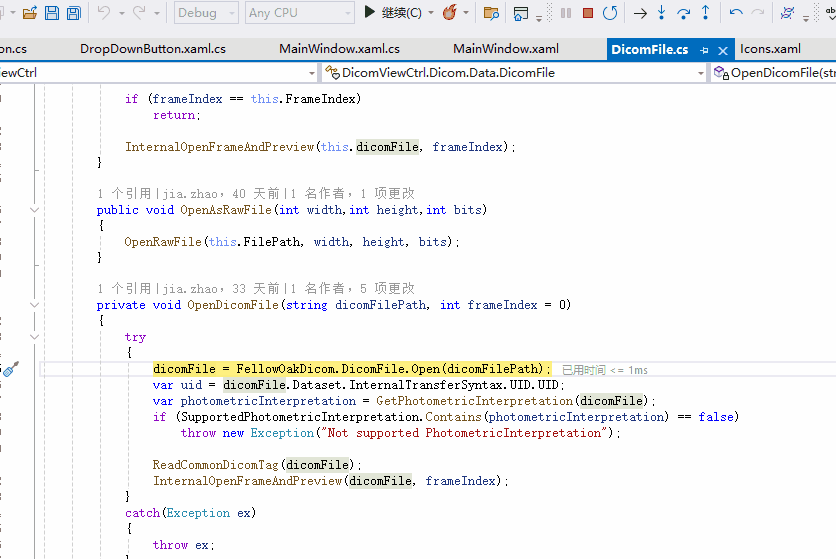Switch to the MainWindow.xaml.cs tab

340,49
